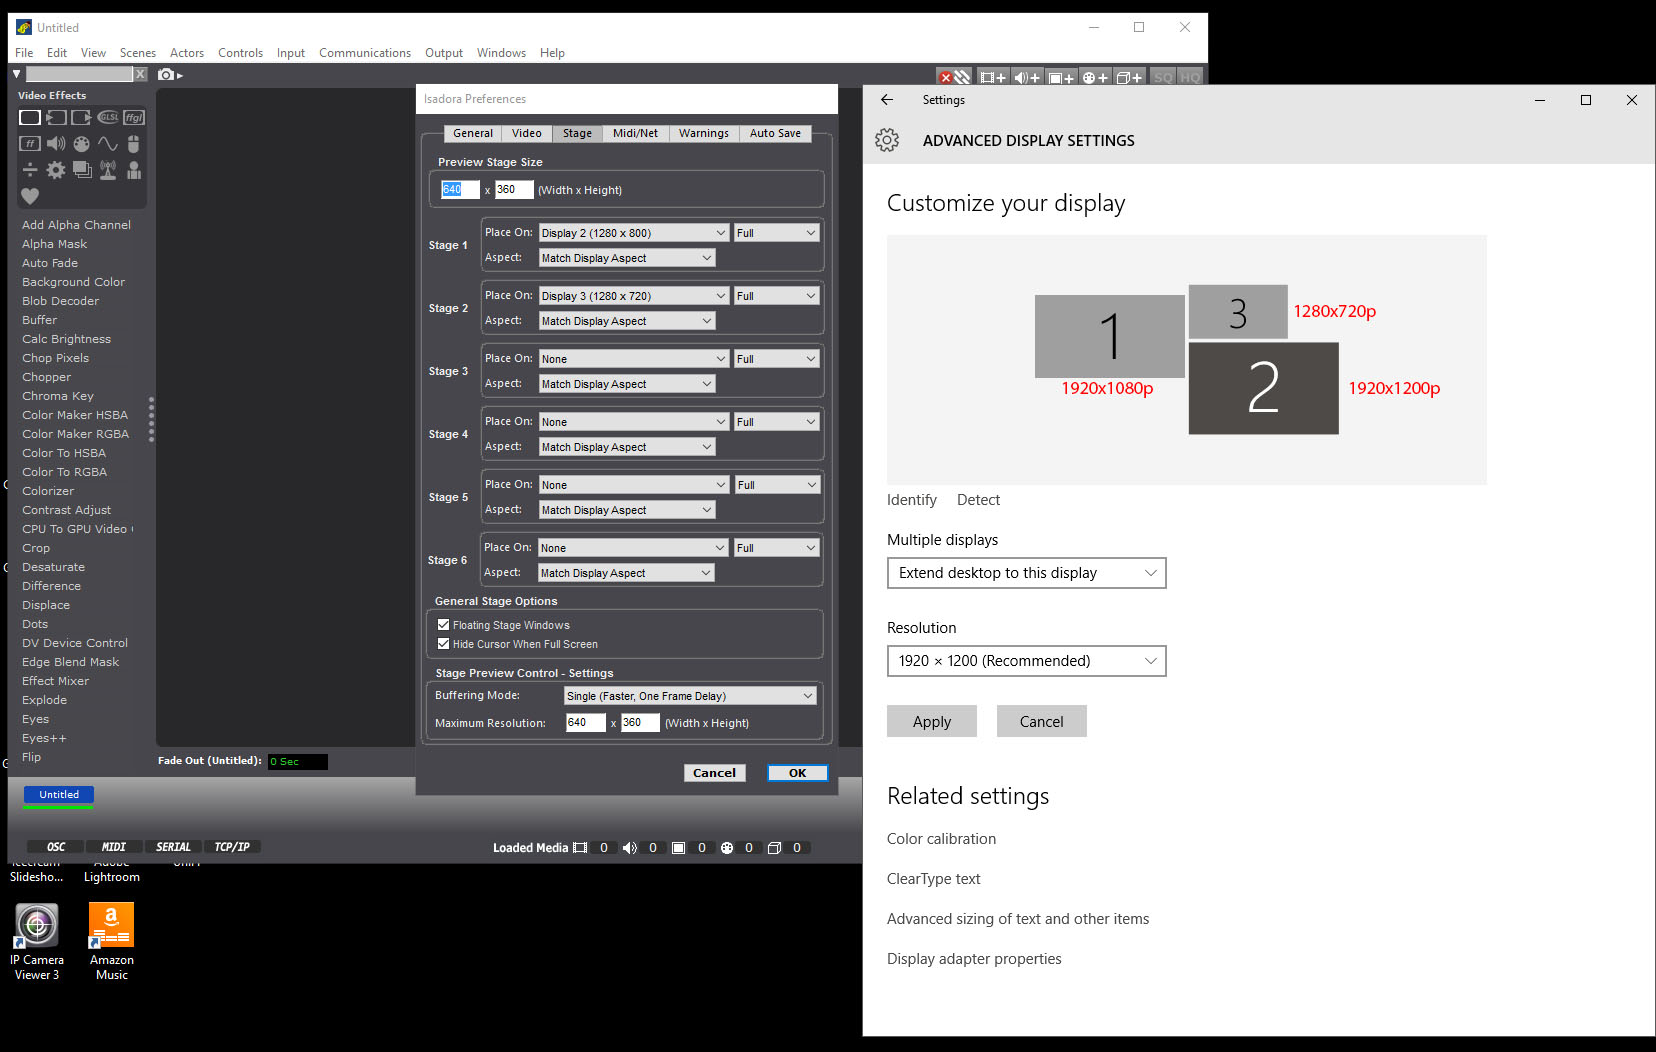Click Cancel in Isadora Preferences

click(714, 773)
